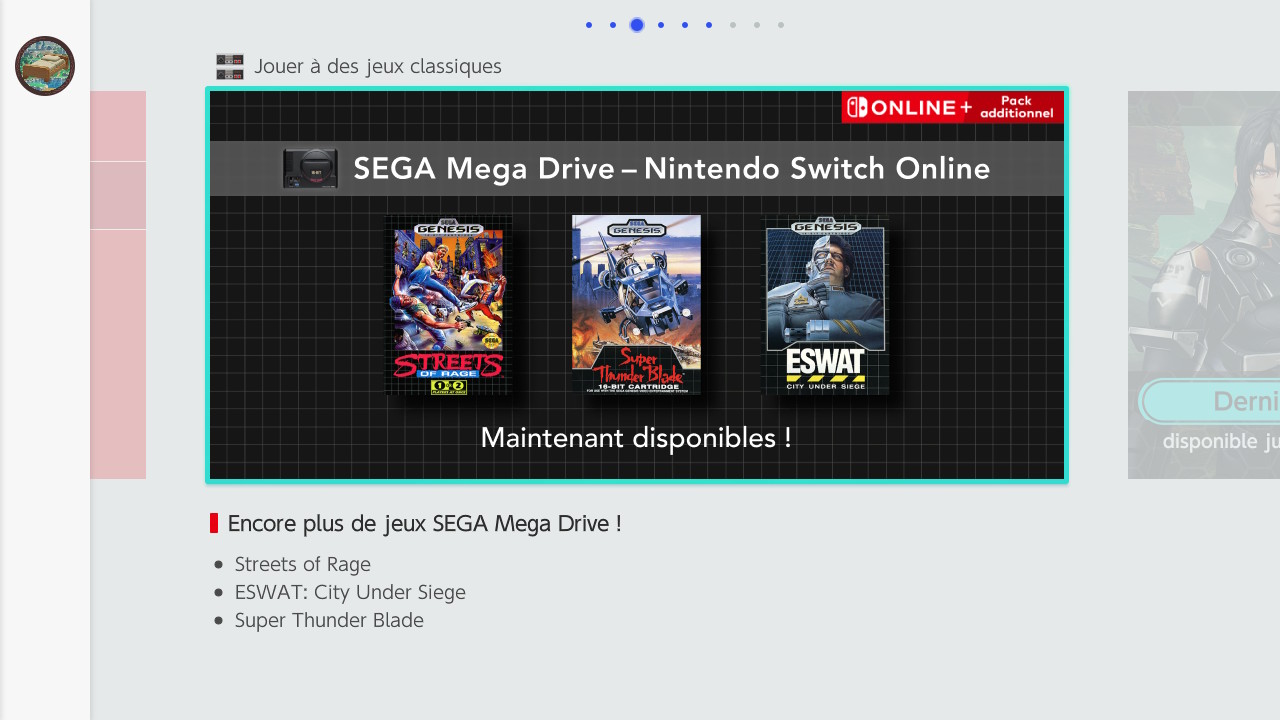1280x720 pixels.
Task: Click the NES controllers icon above banner
Action: coord(230,67)
